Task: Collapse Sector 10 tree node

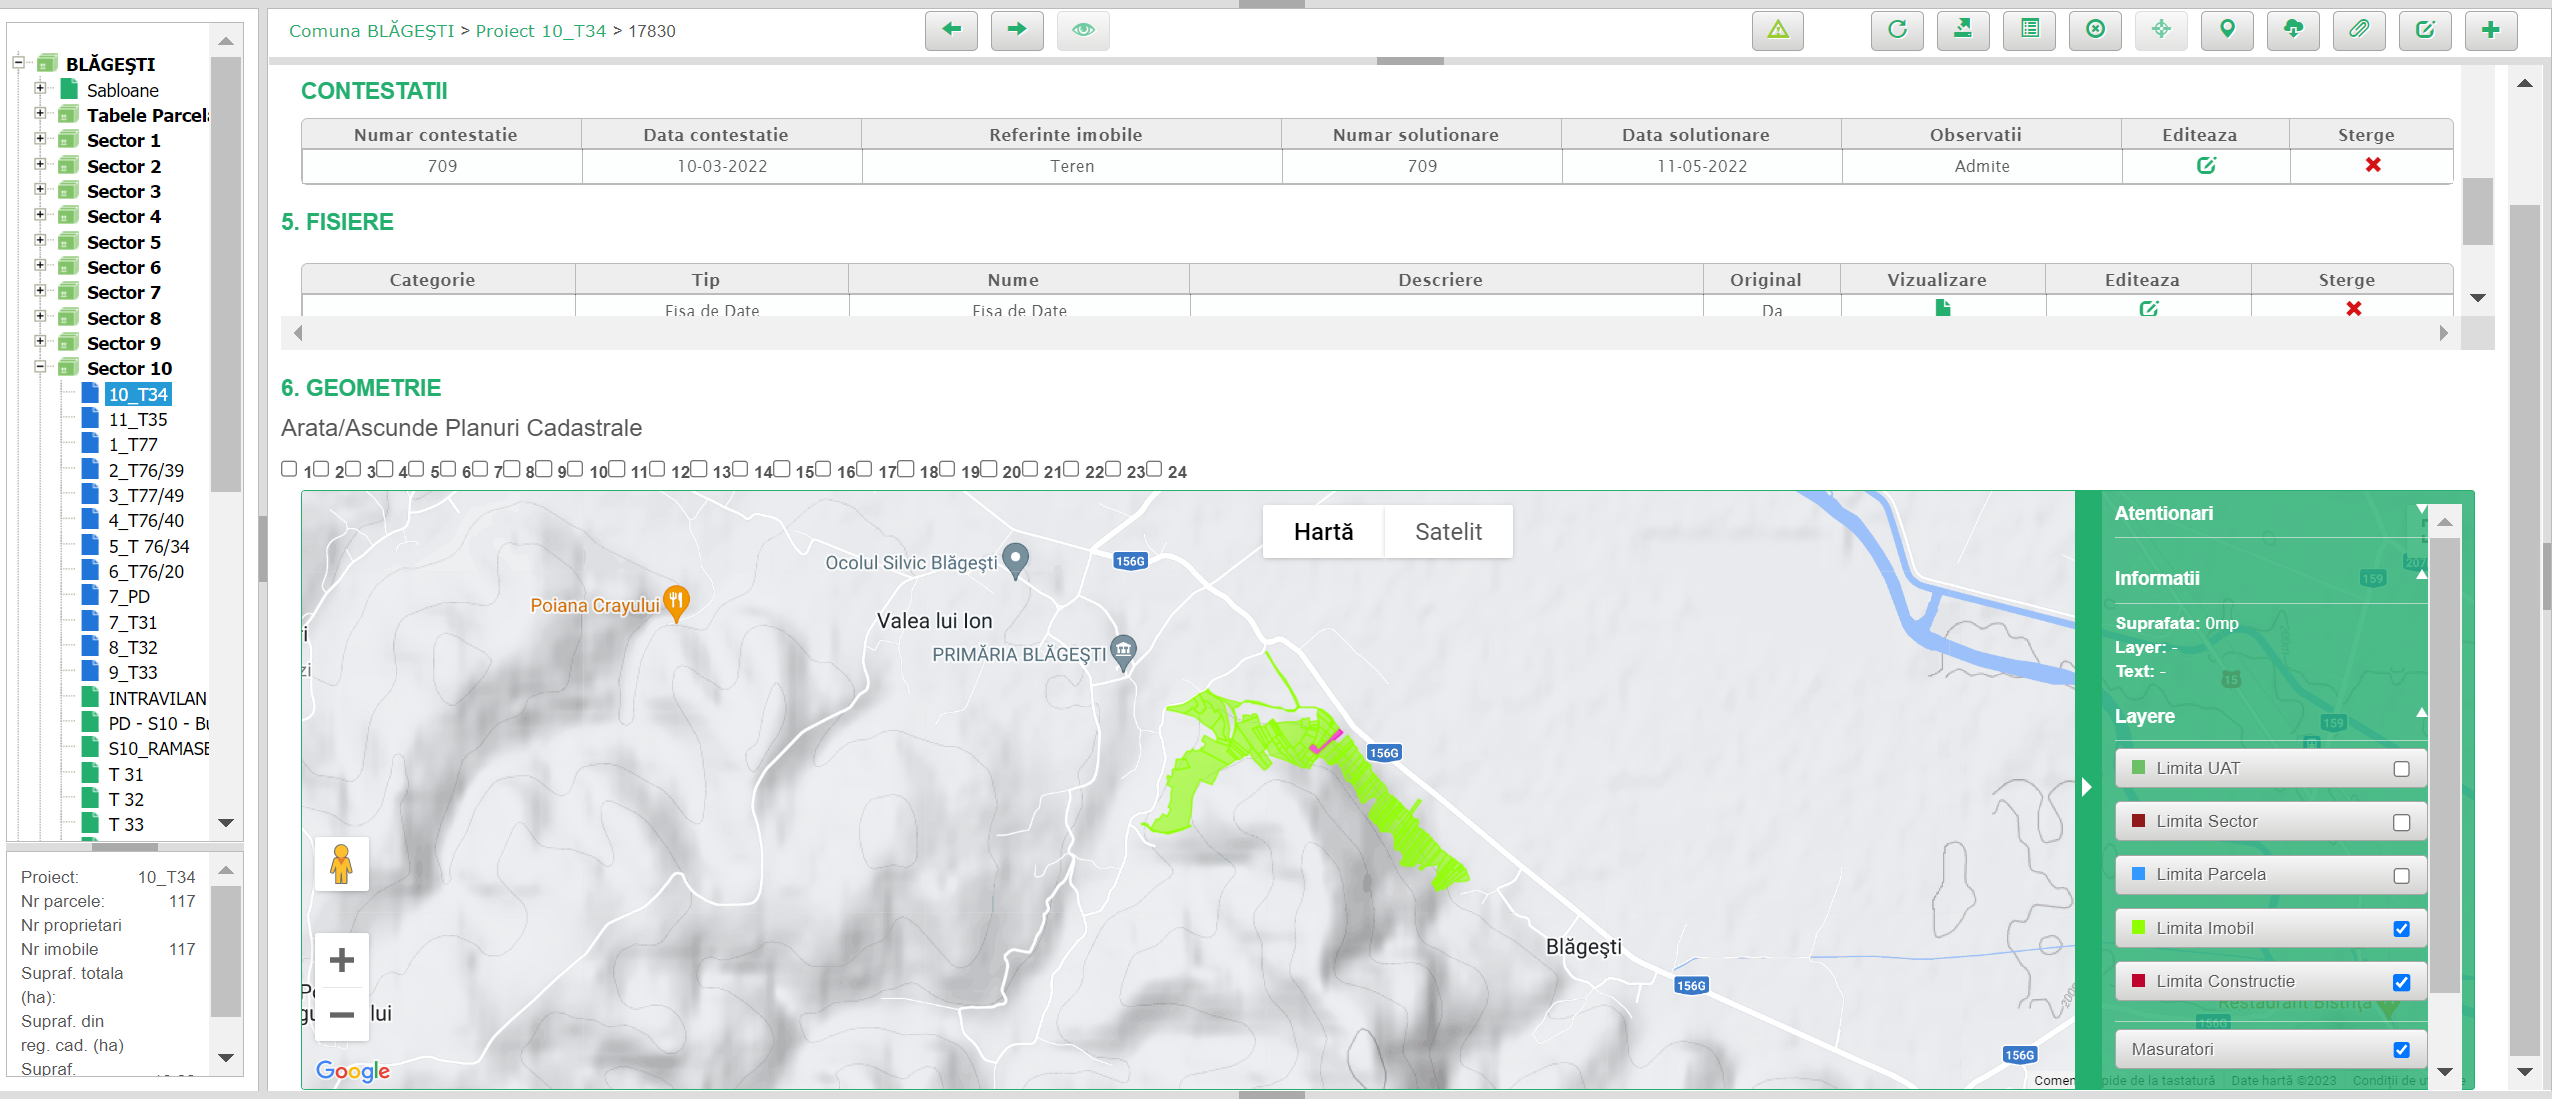Action: tap(40, 368)
